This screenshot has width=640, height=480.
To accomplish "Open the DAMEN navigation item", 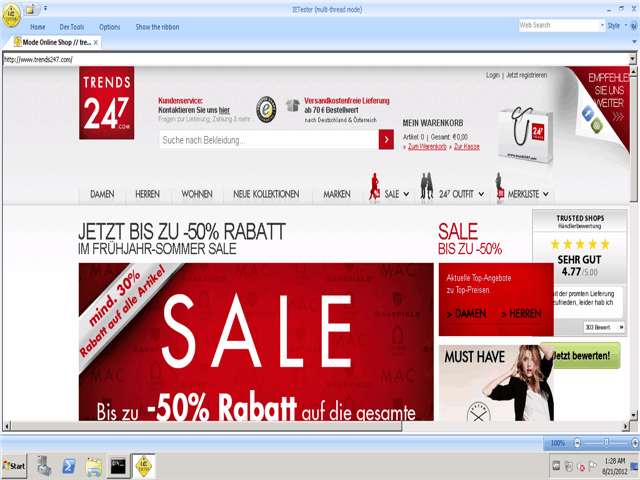I will [102, 194].
